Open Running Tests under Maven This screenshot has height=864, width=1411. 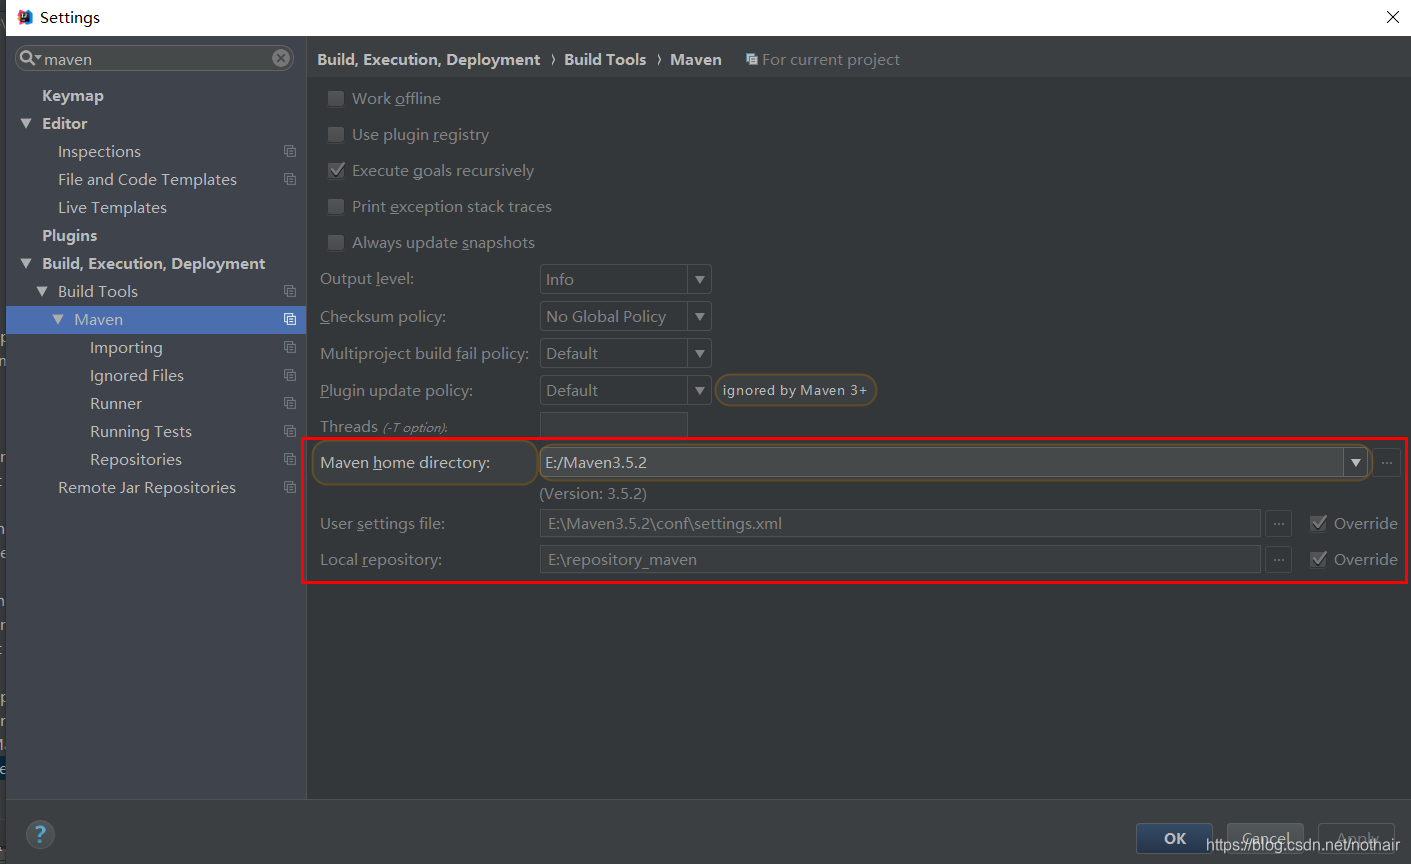coord(141,431)
